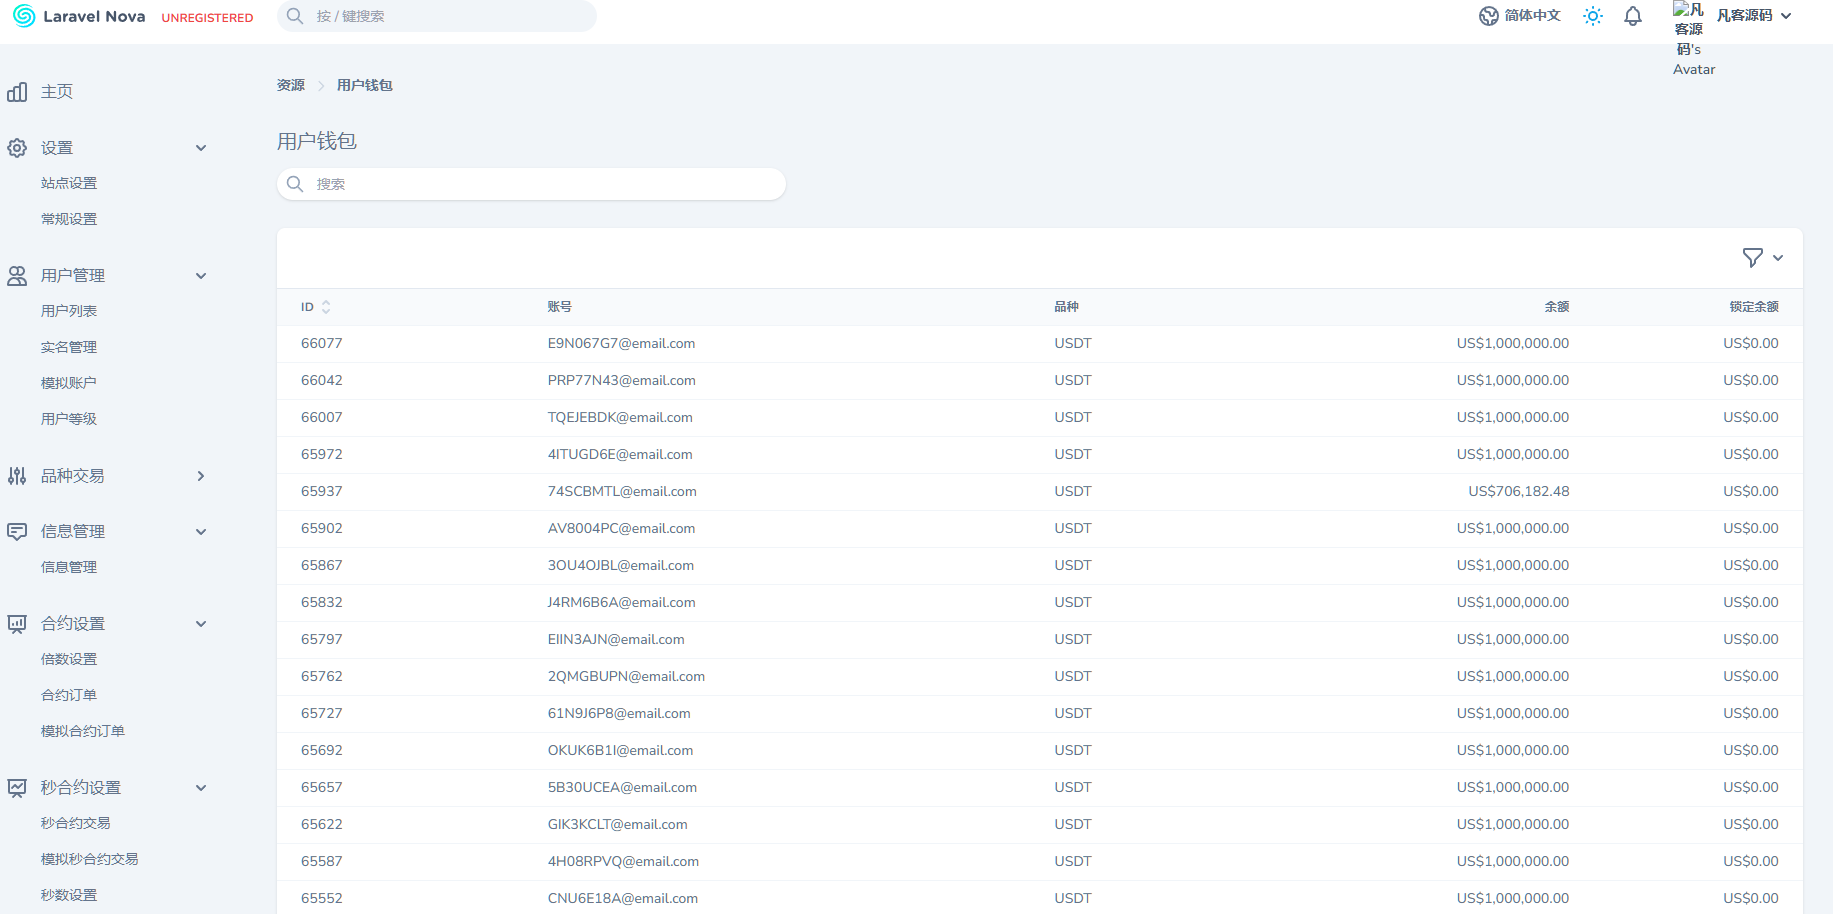This screenshot has width=1833, height=914.
Task: Open 用户列表 in the sidebar
Action: click(69, 311)
